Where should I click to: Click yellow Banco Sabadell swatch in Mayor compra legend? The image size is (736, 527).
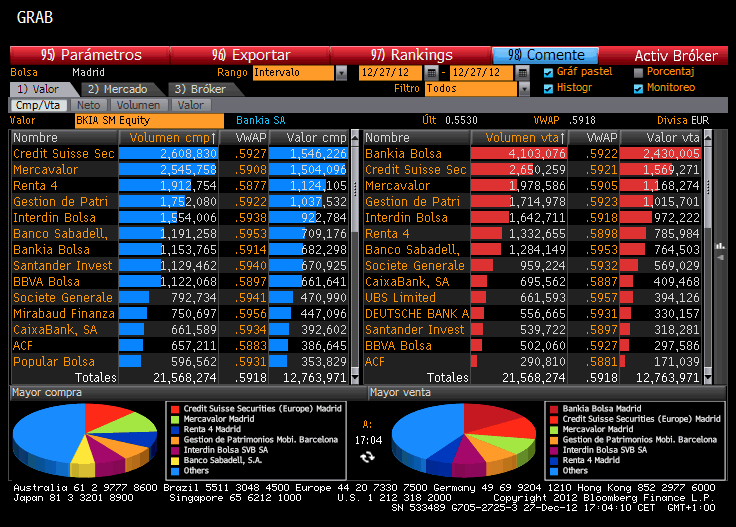click(175, 460)
